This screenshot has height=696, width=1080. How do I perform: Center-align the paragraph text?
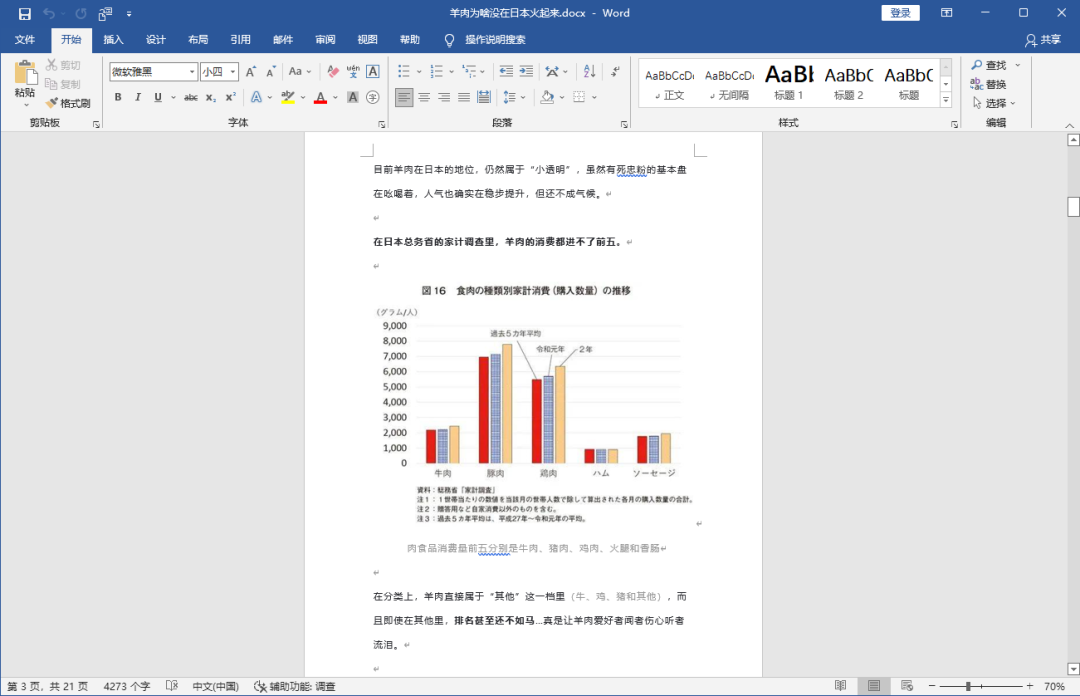point(424,97)
